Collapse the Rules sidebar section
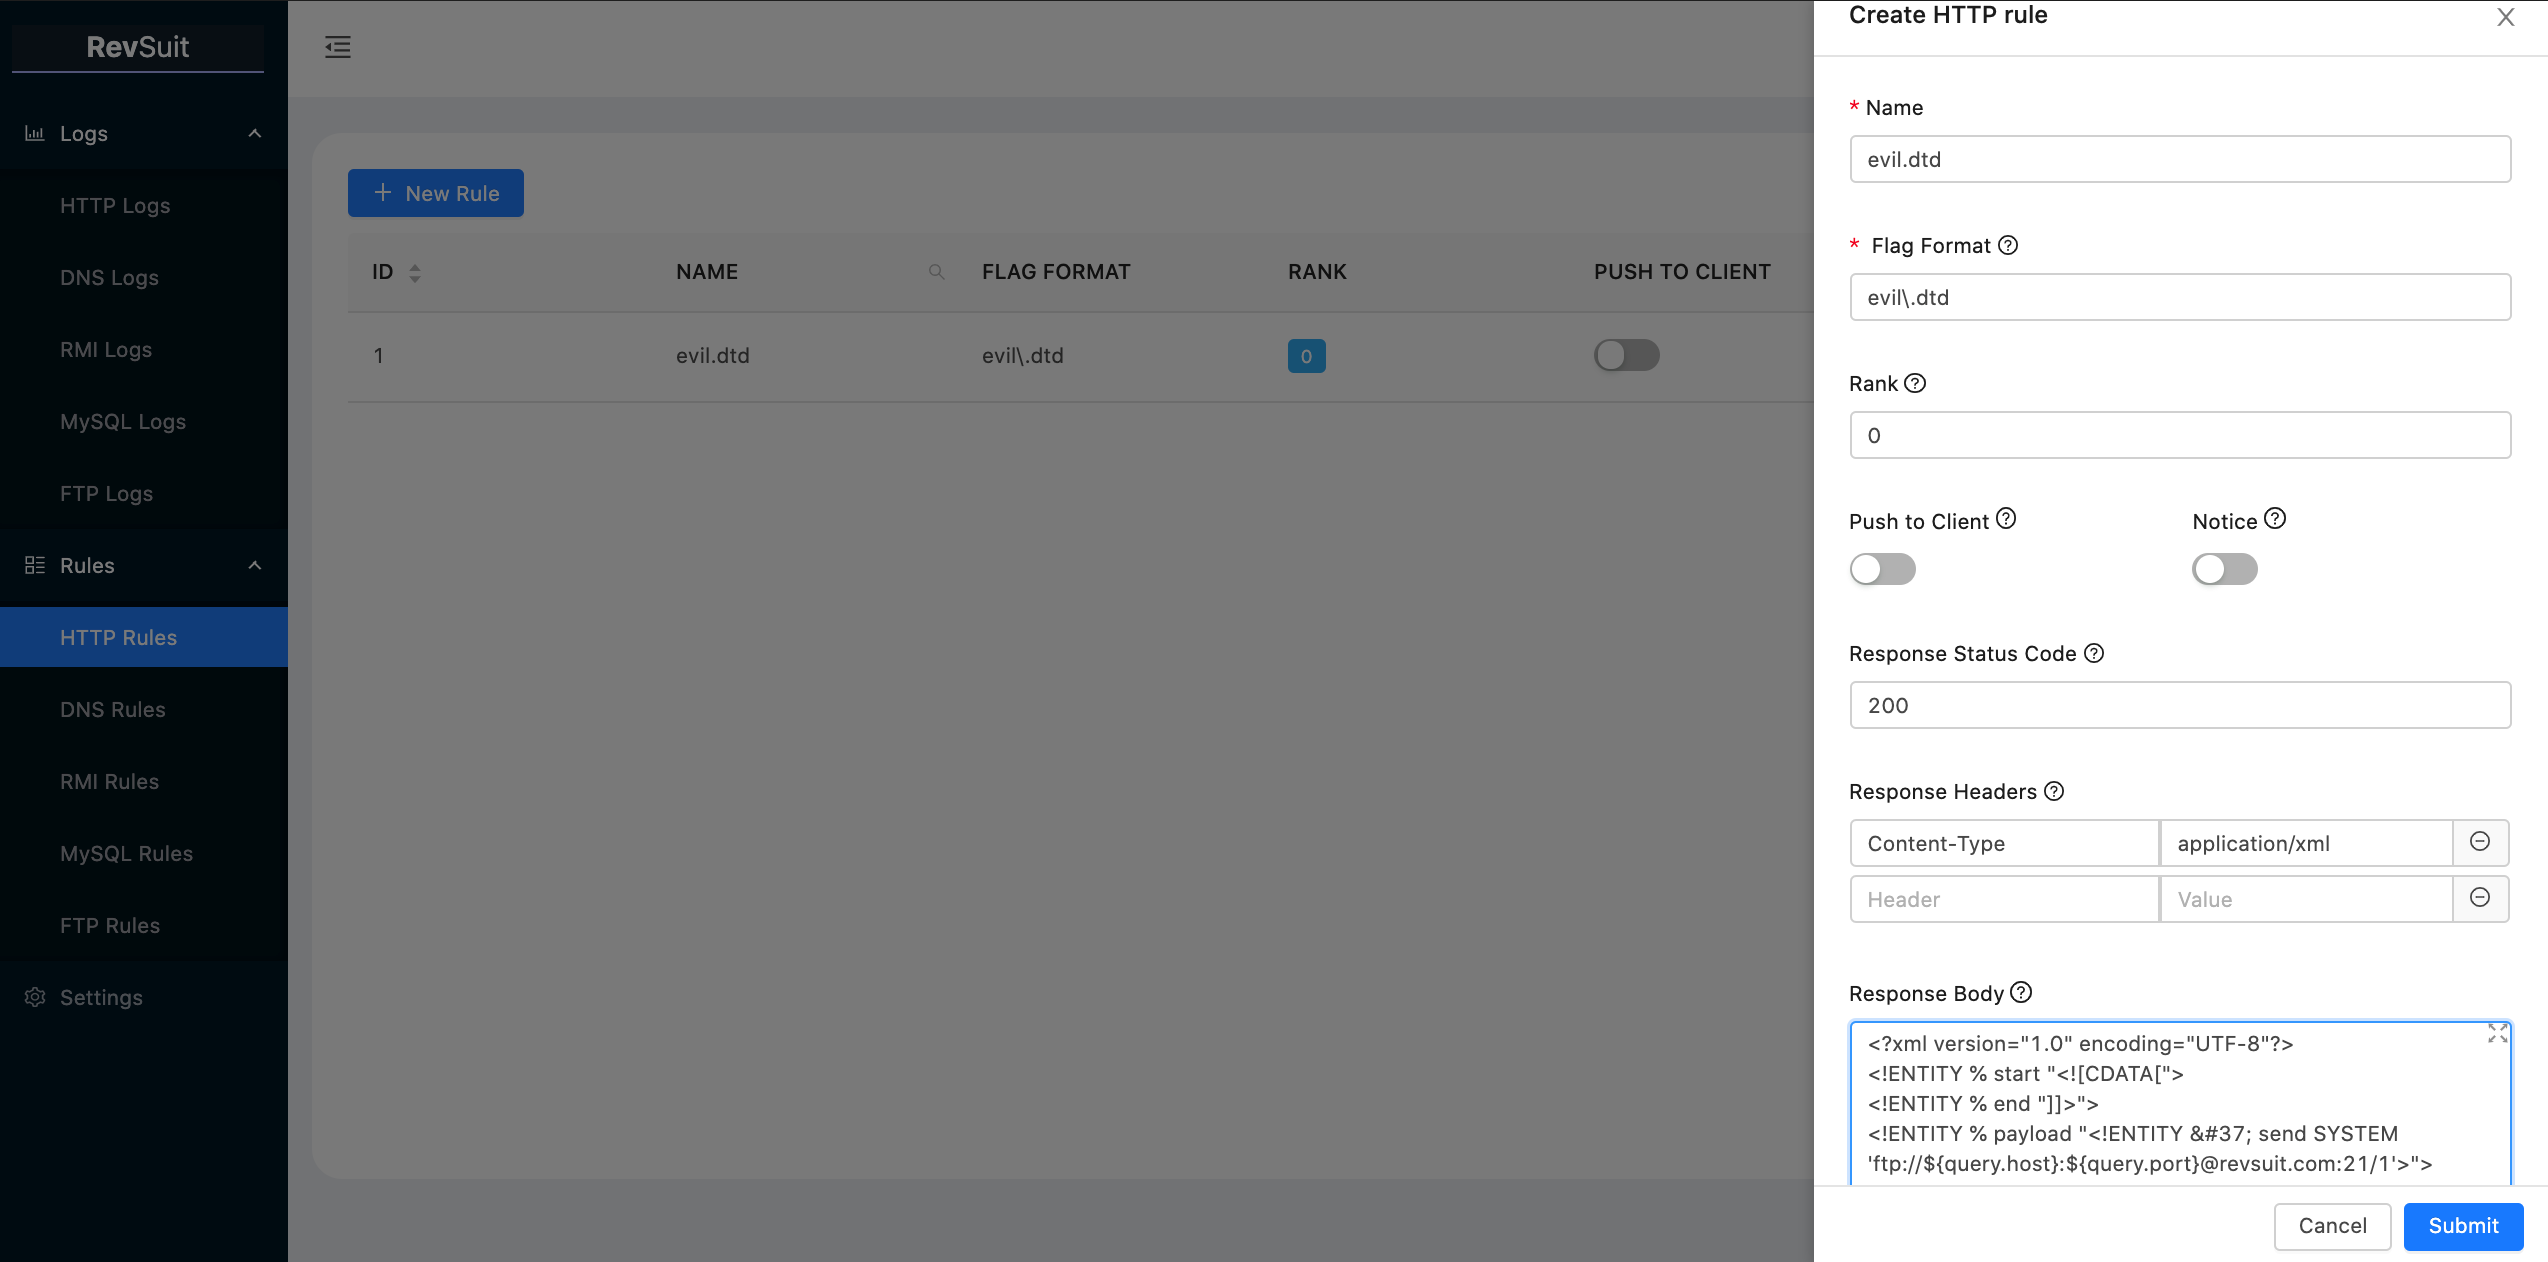This screenshot has height=1262, width=2548. [255, 565]
